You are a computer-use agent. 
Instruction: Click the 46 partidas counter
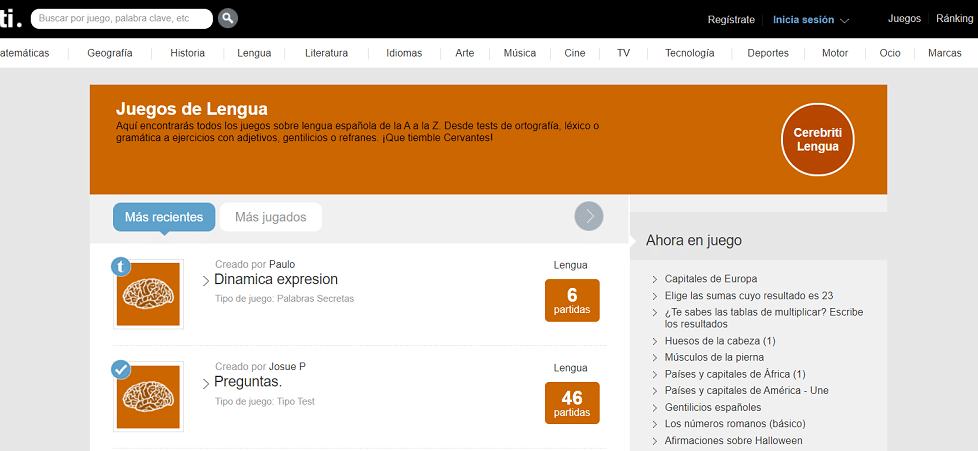572,402
